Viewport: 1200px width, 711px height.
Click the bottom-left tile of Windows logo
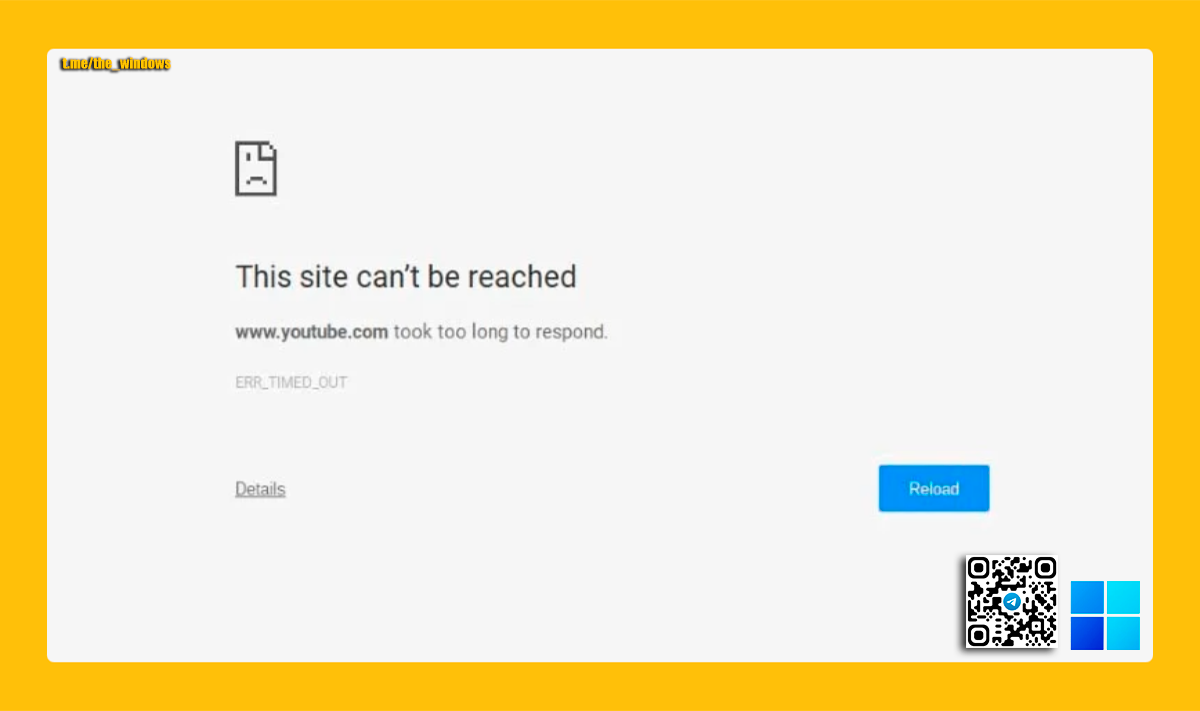pyautogui.click(x=1087, y=633)
